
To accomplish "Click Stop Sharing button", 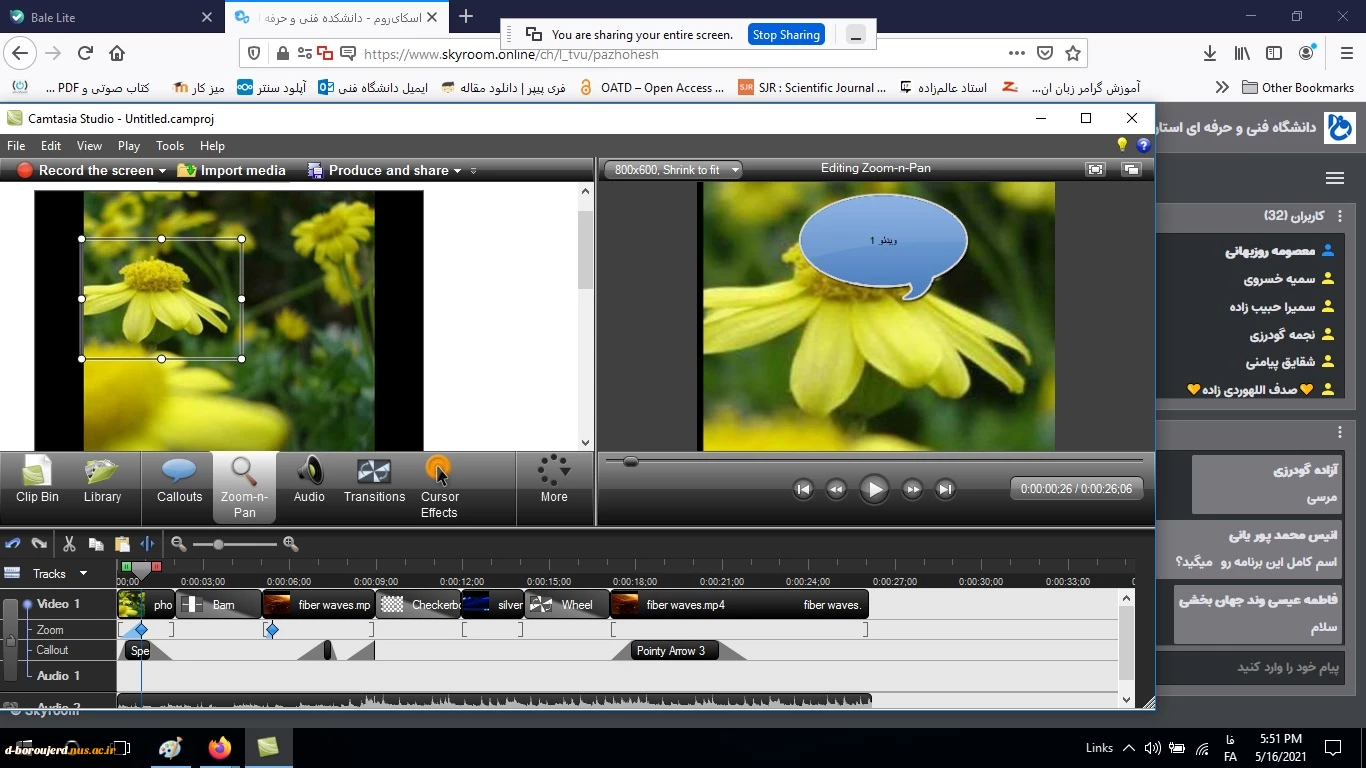I will [786, 35].
